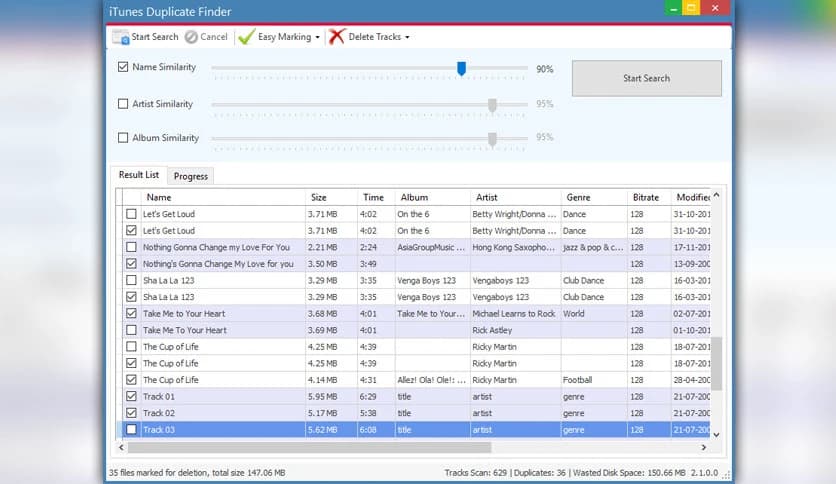Screen dimensions: 836x484
Task: Switch to the Progress tab
Action: click(191, 176)
